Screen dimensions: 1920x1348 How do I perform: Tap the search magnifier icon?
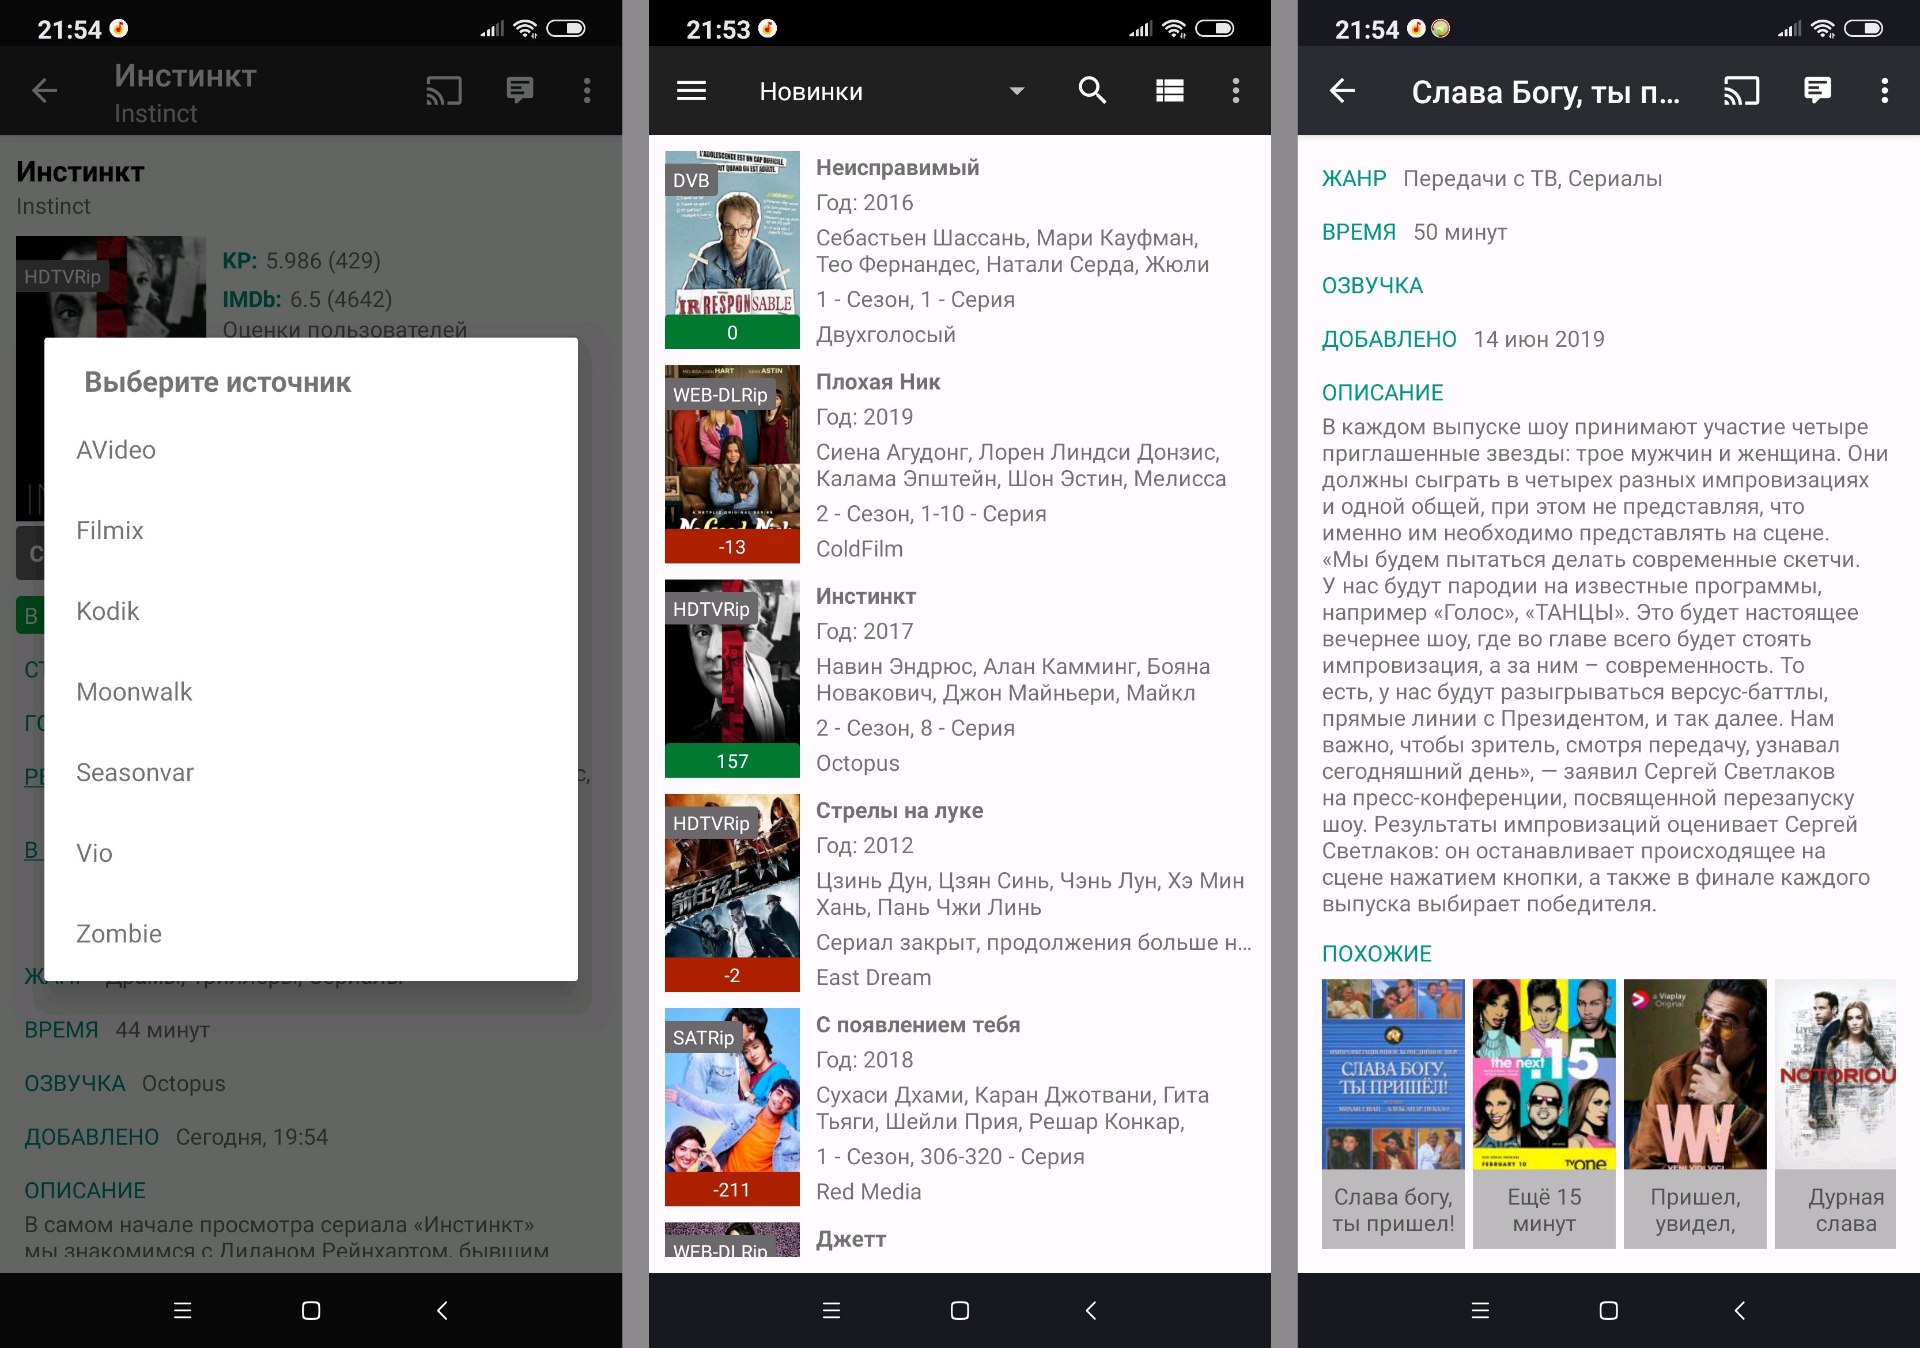[x=1092, y=91]
